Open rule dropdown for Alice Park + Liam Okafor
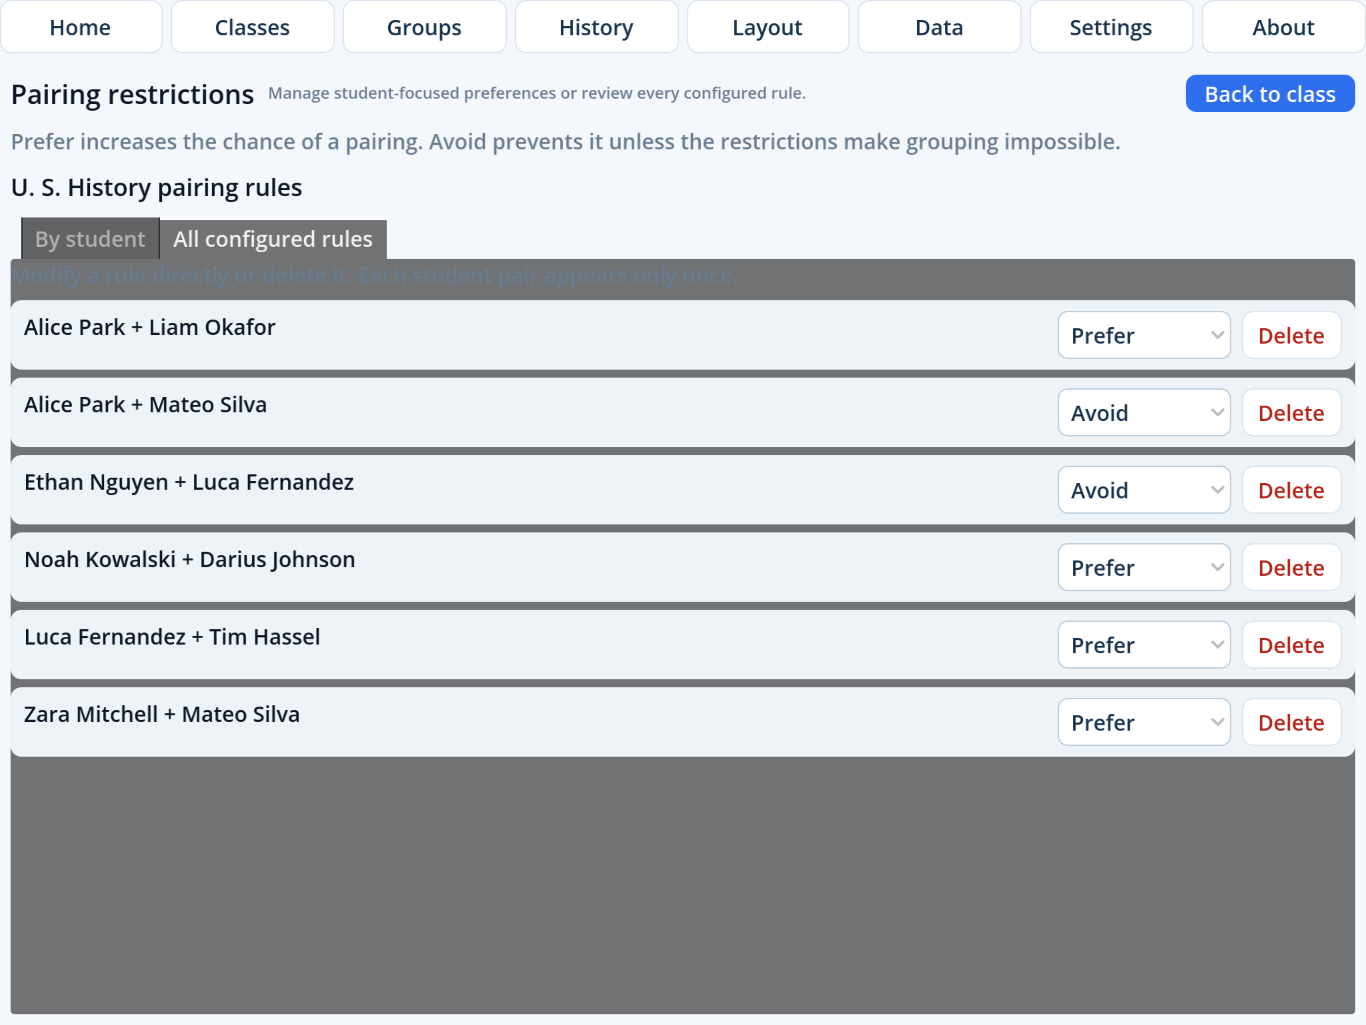The image size is (1366, 1025). (1144, 335)
